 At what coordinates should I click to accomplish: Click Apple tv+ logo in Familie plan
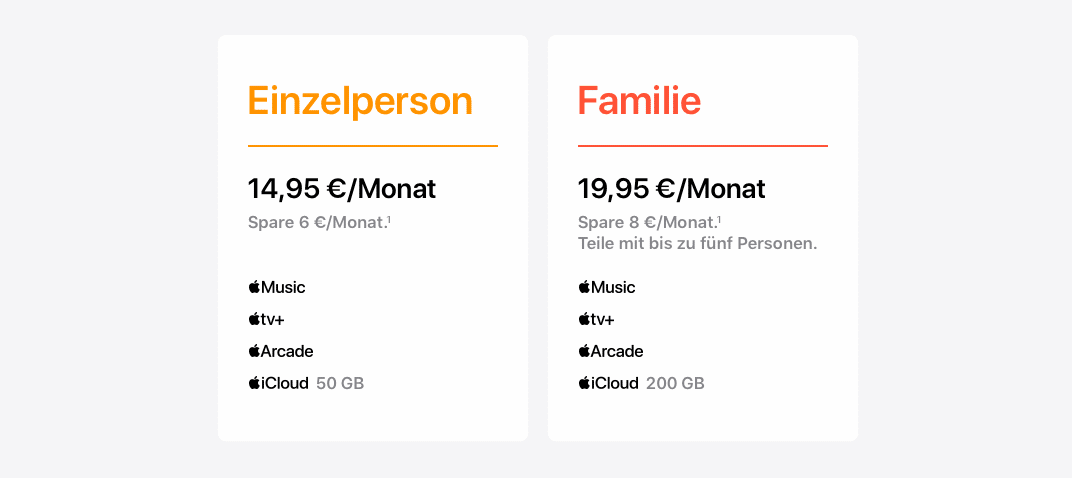pyautogui.click(x=597, y=319)
